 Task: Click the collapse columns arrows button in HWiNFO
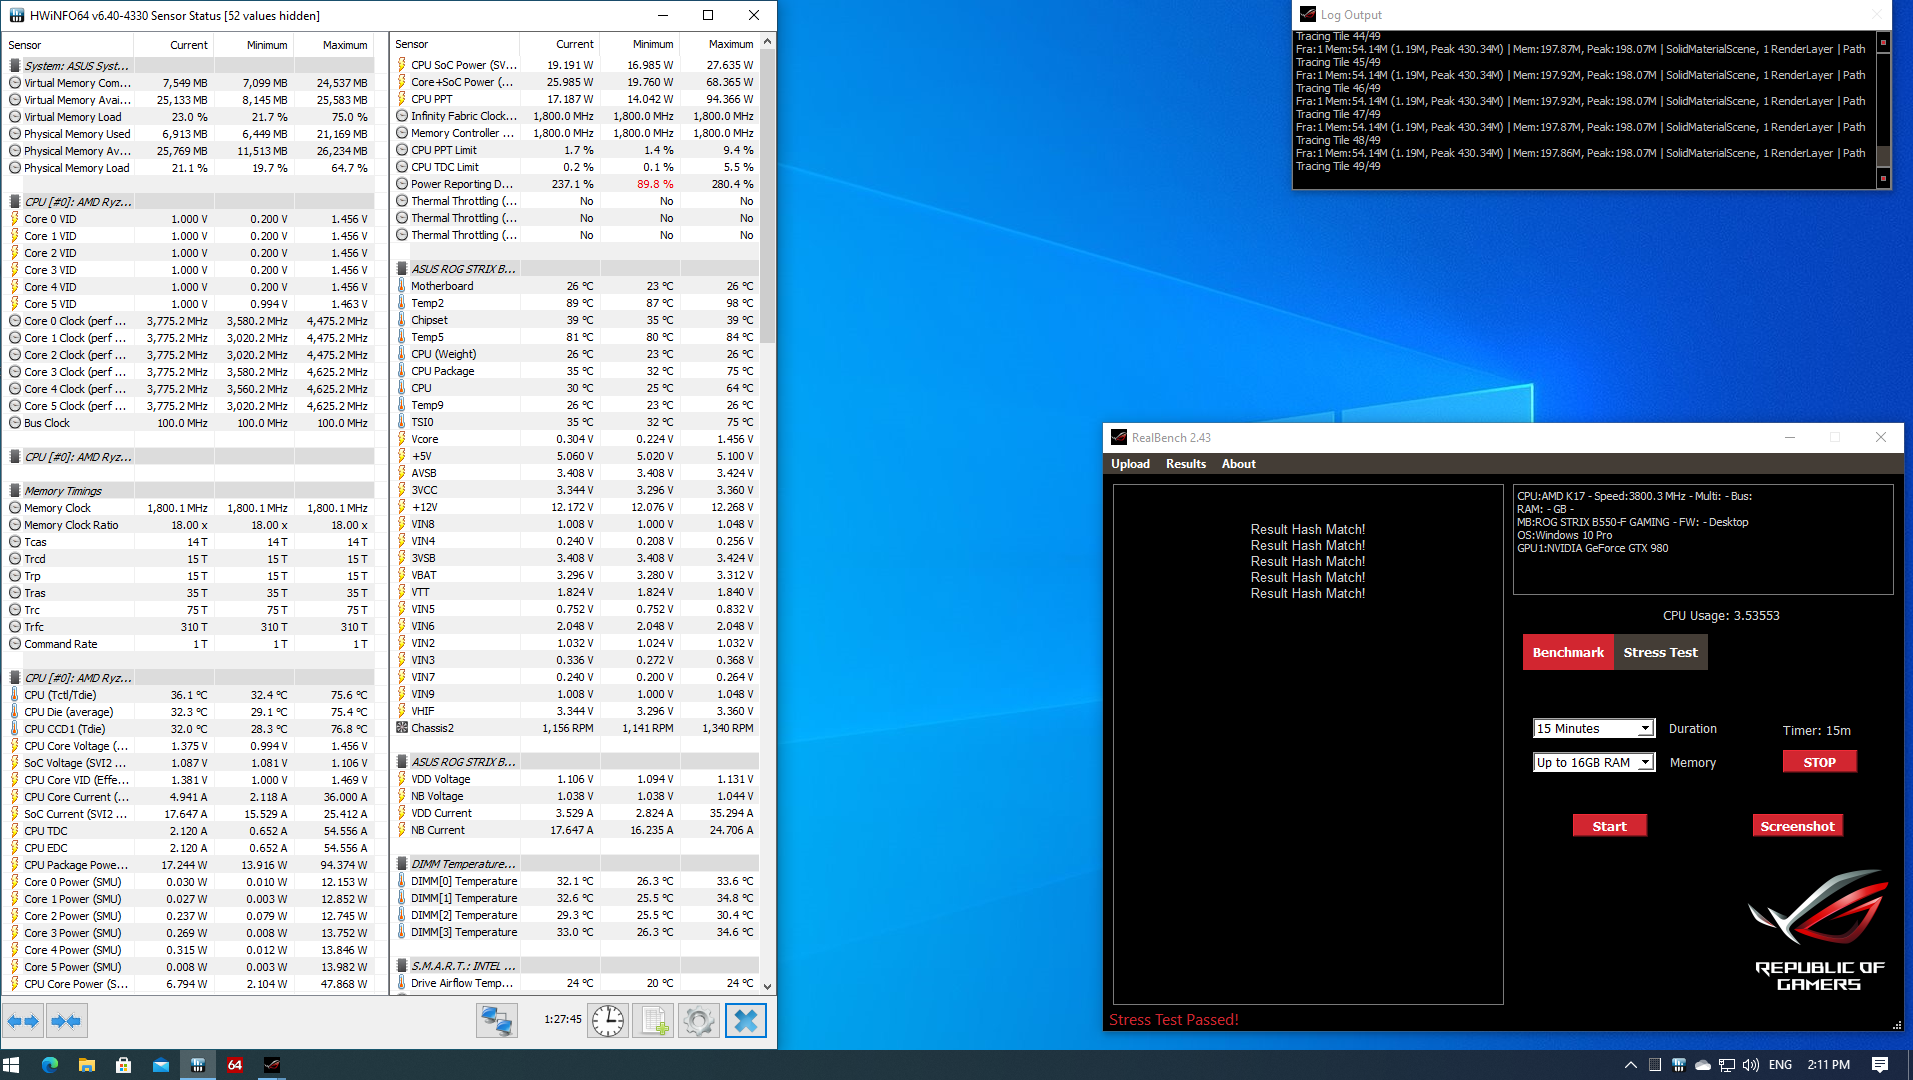[66, 1021]
